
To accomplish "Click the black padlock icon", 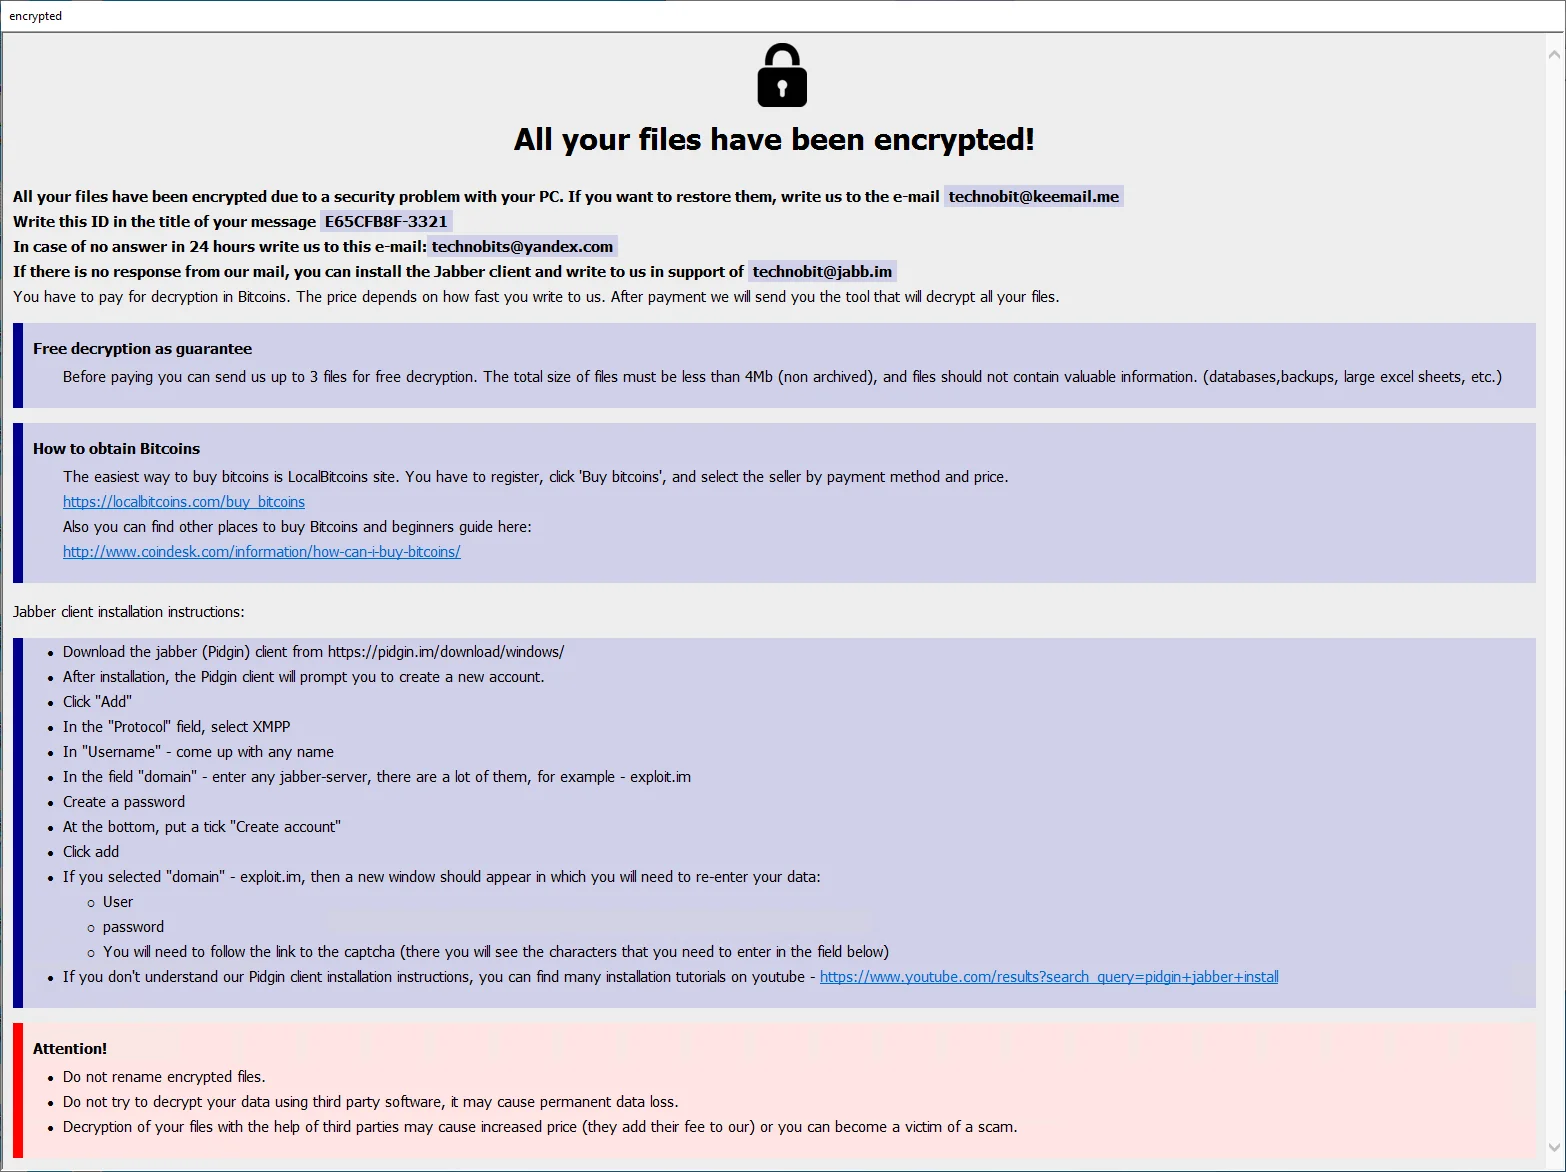I will 782,76.
